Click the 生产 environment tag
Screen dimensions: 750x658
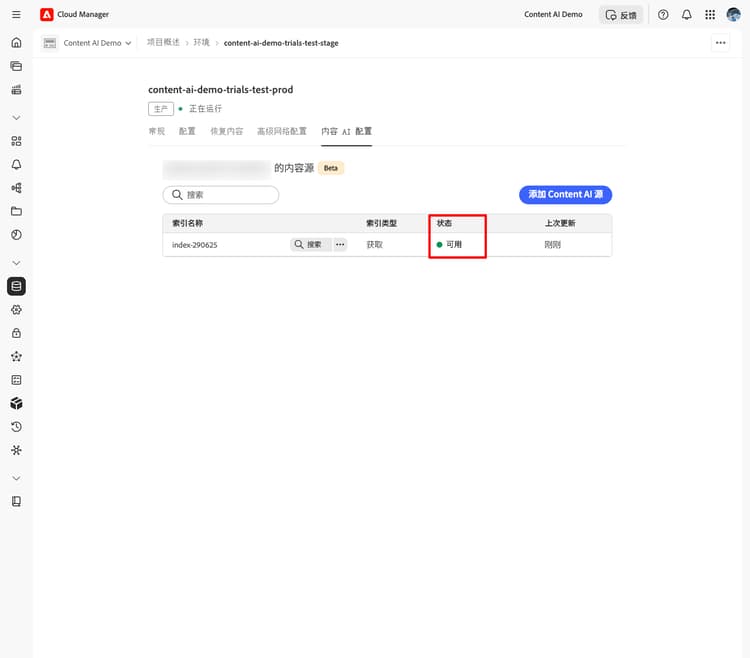click(161, 109)
